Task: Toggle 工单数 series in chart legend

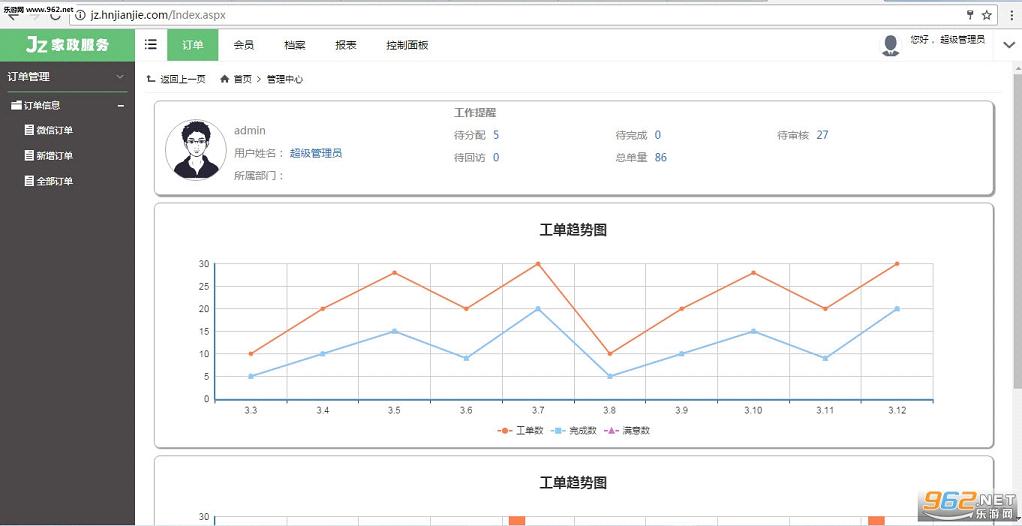Action: tap(520, 430)
